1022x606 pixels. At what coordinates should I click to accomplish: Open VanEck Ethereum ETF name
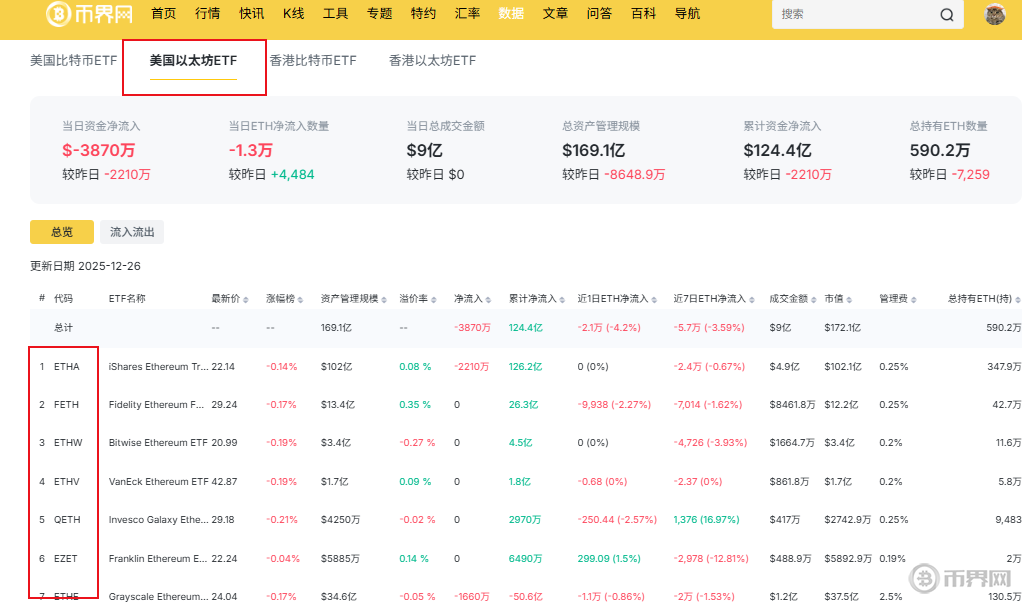(158, 482)
